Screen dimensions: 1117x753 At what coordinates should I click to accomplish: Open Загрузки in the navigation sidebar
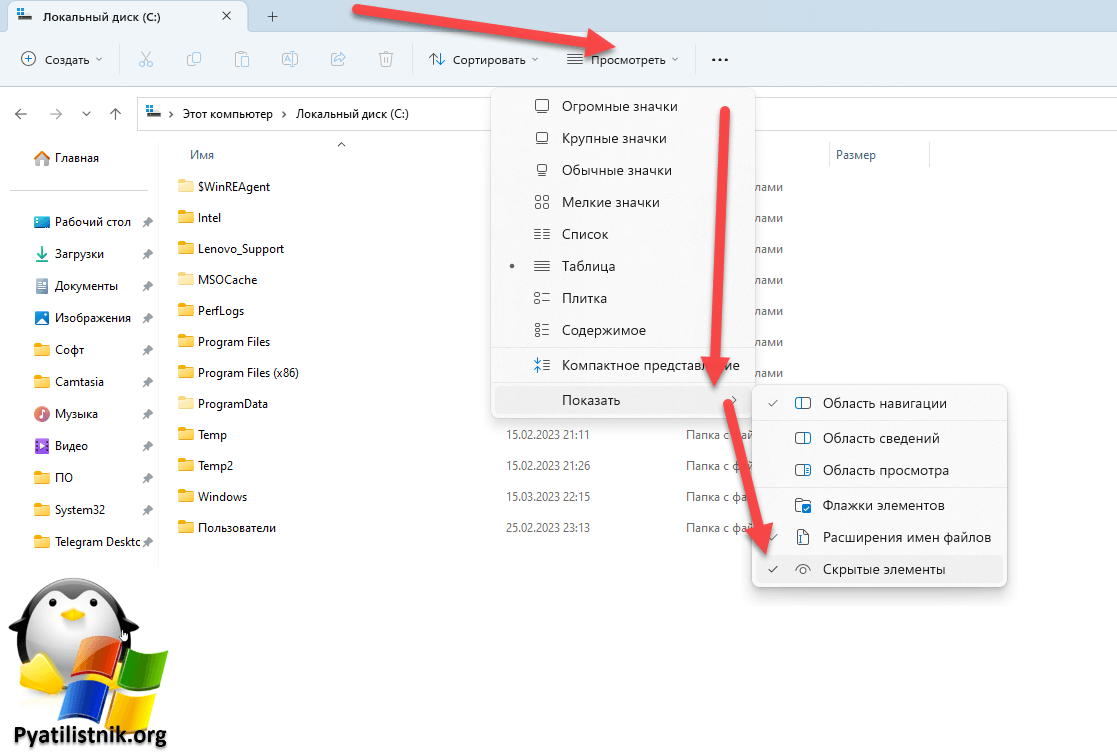(78, 254)
